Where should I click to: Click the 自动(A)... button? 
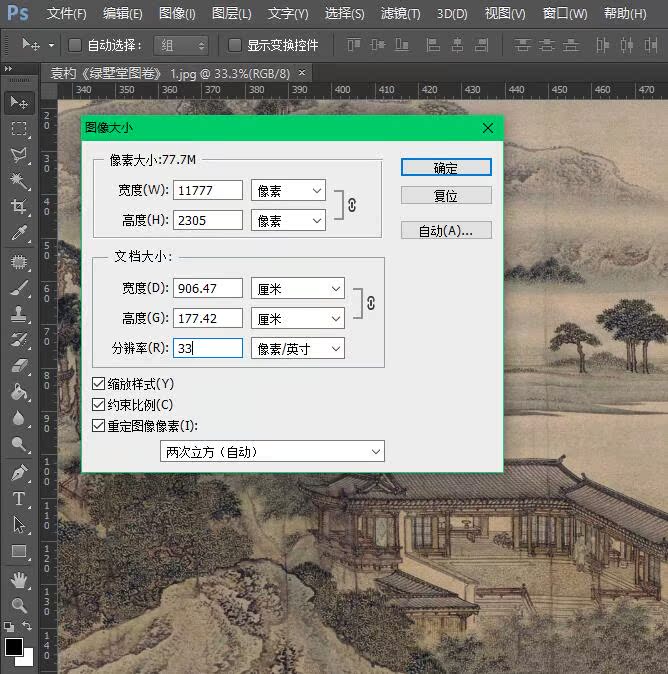(x=446, y=230)
